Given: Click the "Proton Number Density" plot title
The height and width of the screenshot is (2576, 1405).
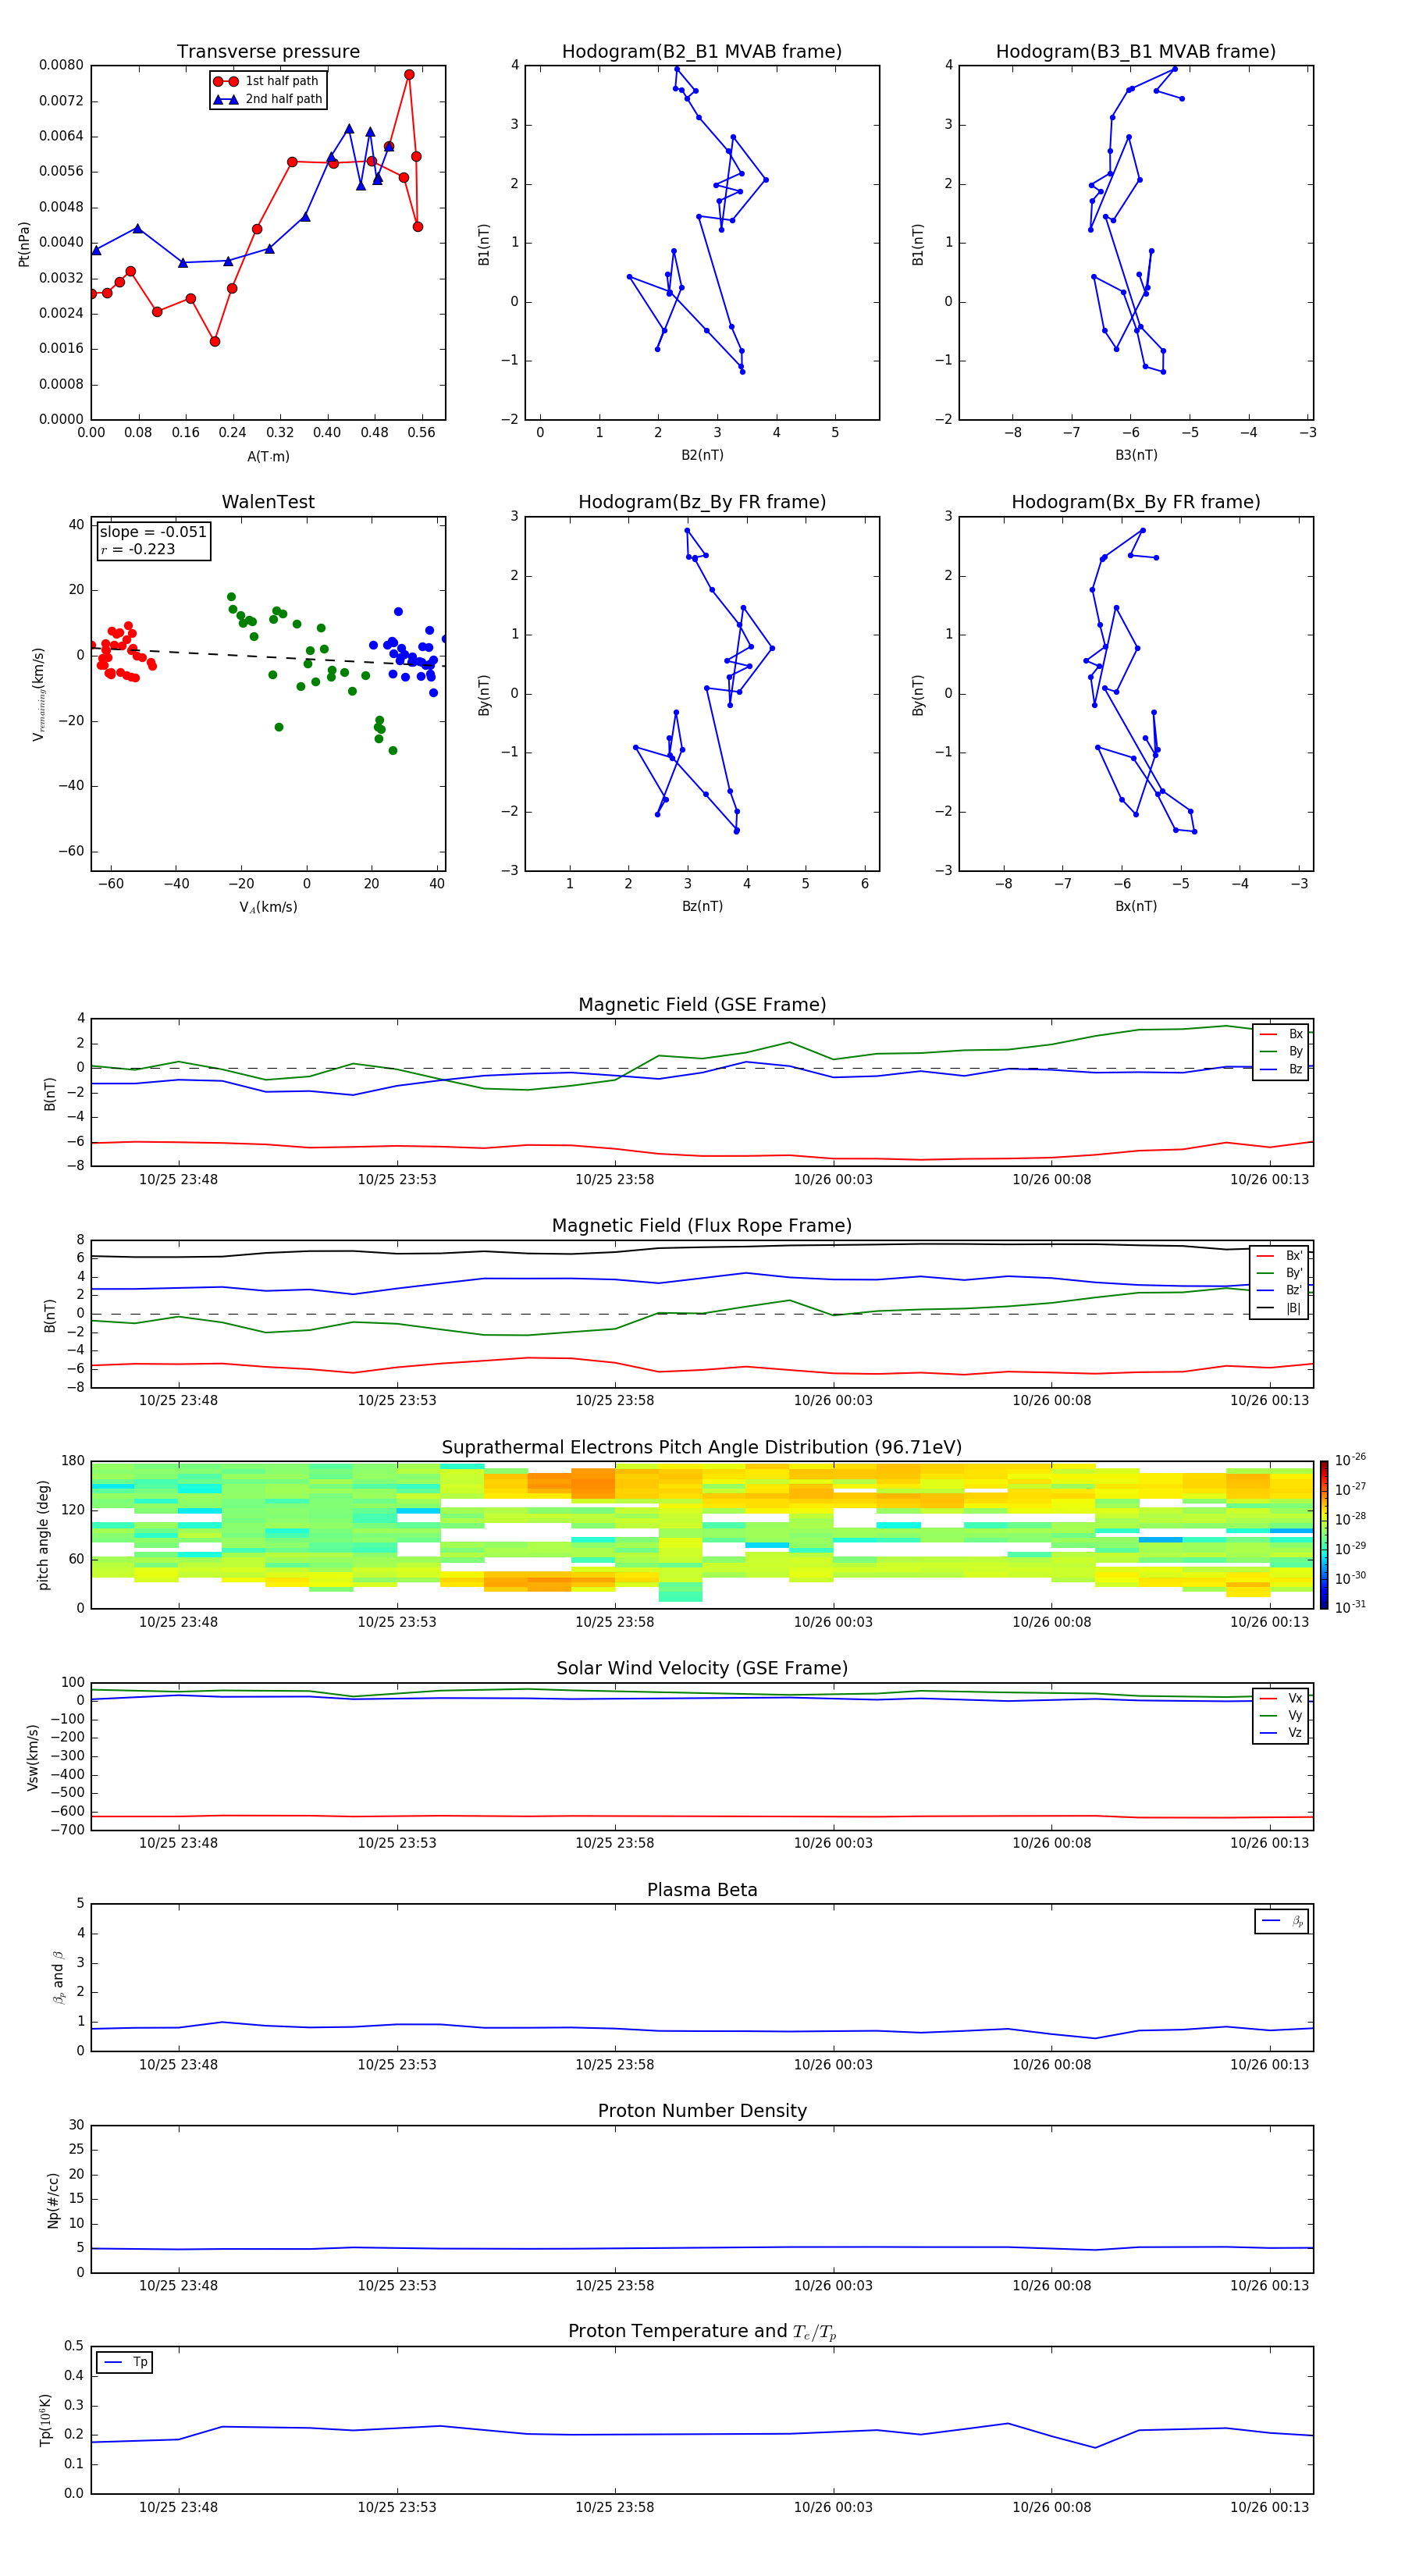Looking at the screenshot, I should pyautogui.click(x=702, y=2111).
